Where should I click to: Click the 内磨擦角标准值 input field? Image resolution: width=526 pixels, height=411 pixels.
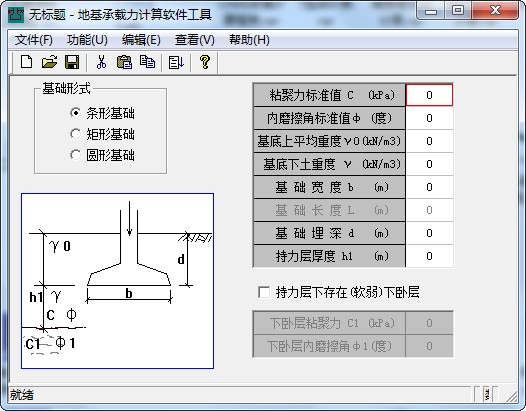point(429,118)
